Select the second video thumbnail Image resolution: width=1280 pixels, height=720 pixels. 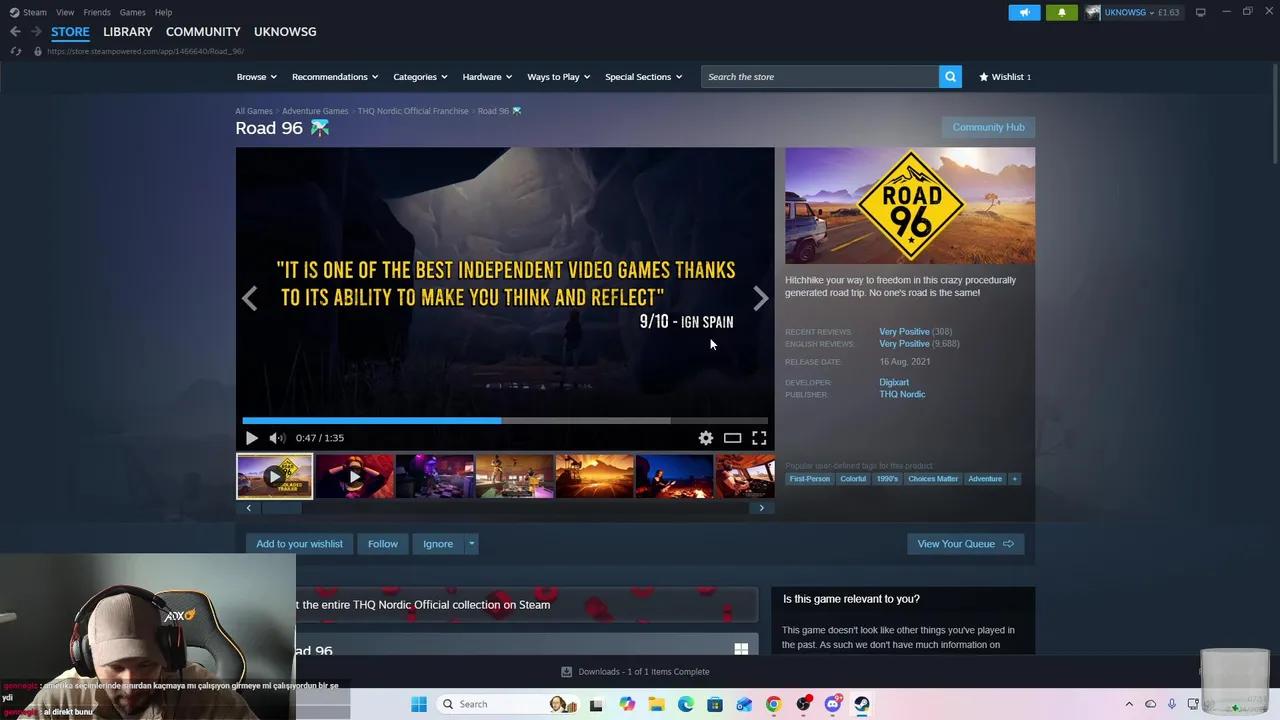click(x=354, y=476)
